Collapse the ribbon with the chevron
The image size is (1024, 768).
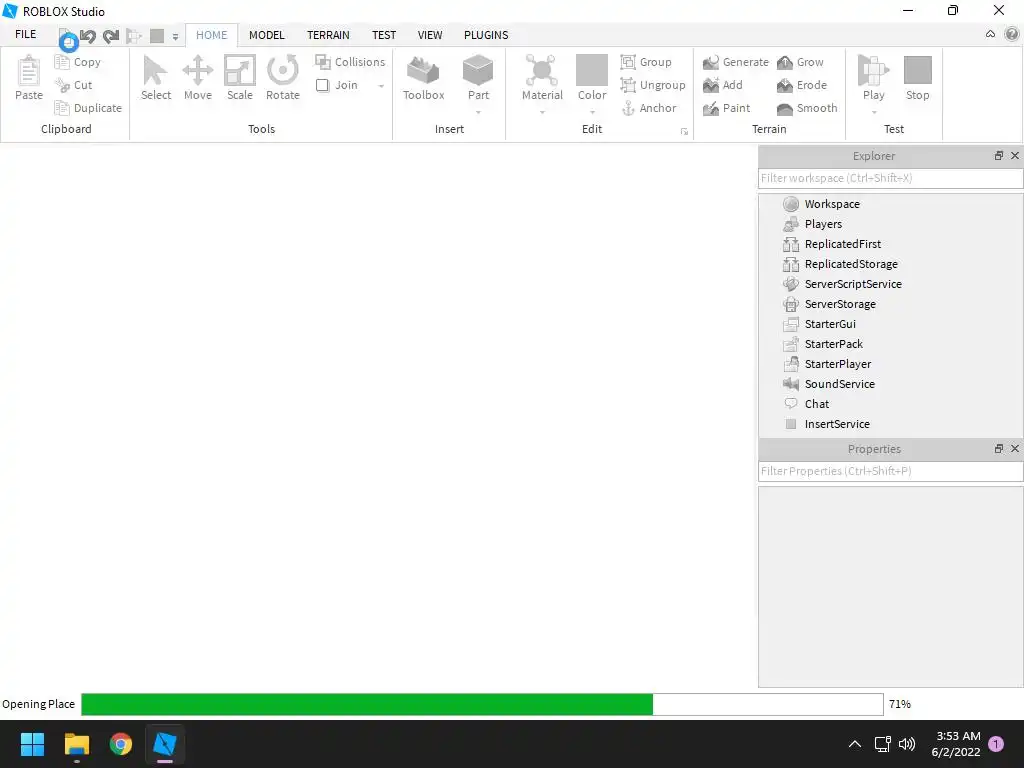click(990, 34)
